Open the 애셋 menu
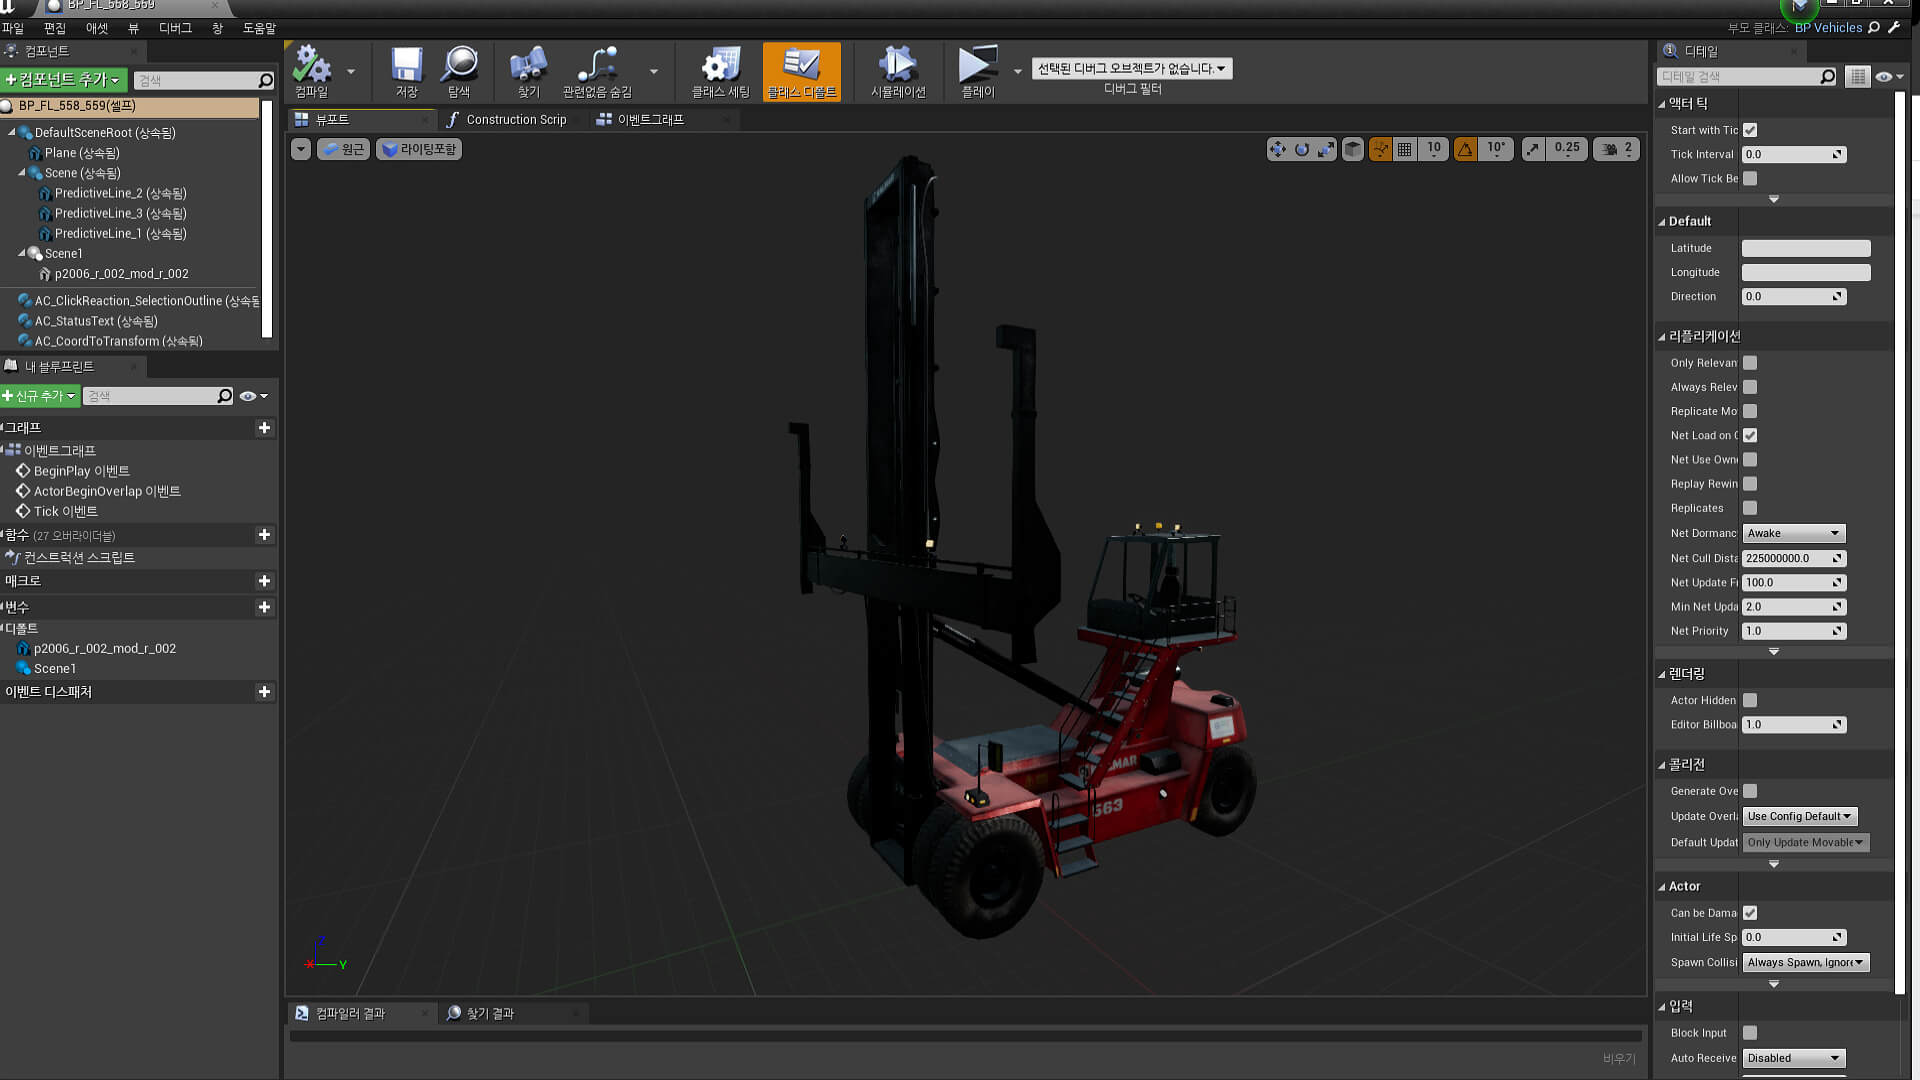 [x=96, y=28]
